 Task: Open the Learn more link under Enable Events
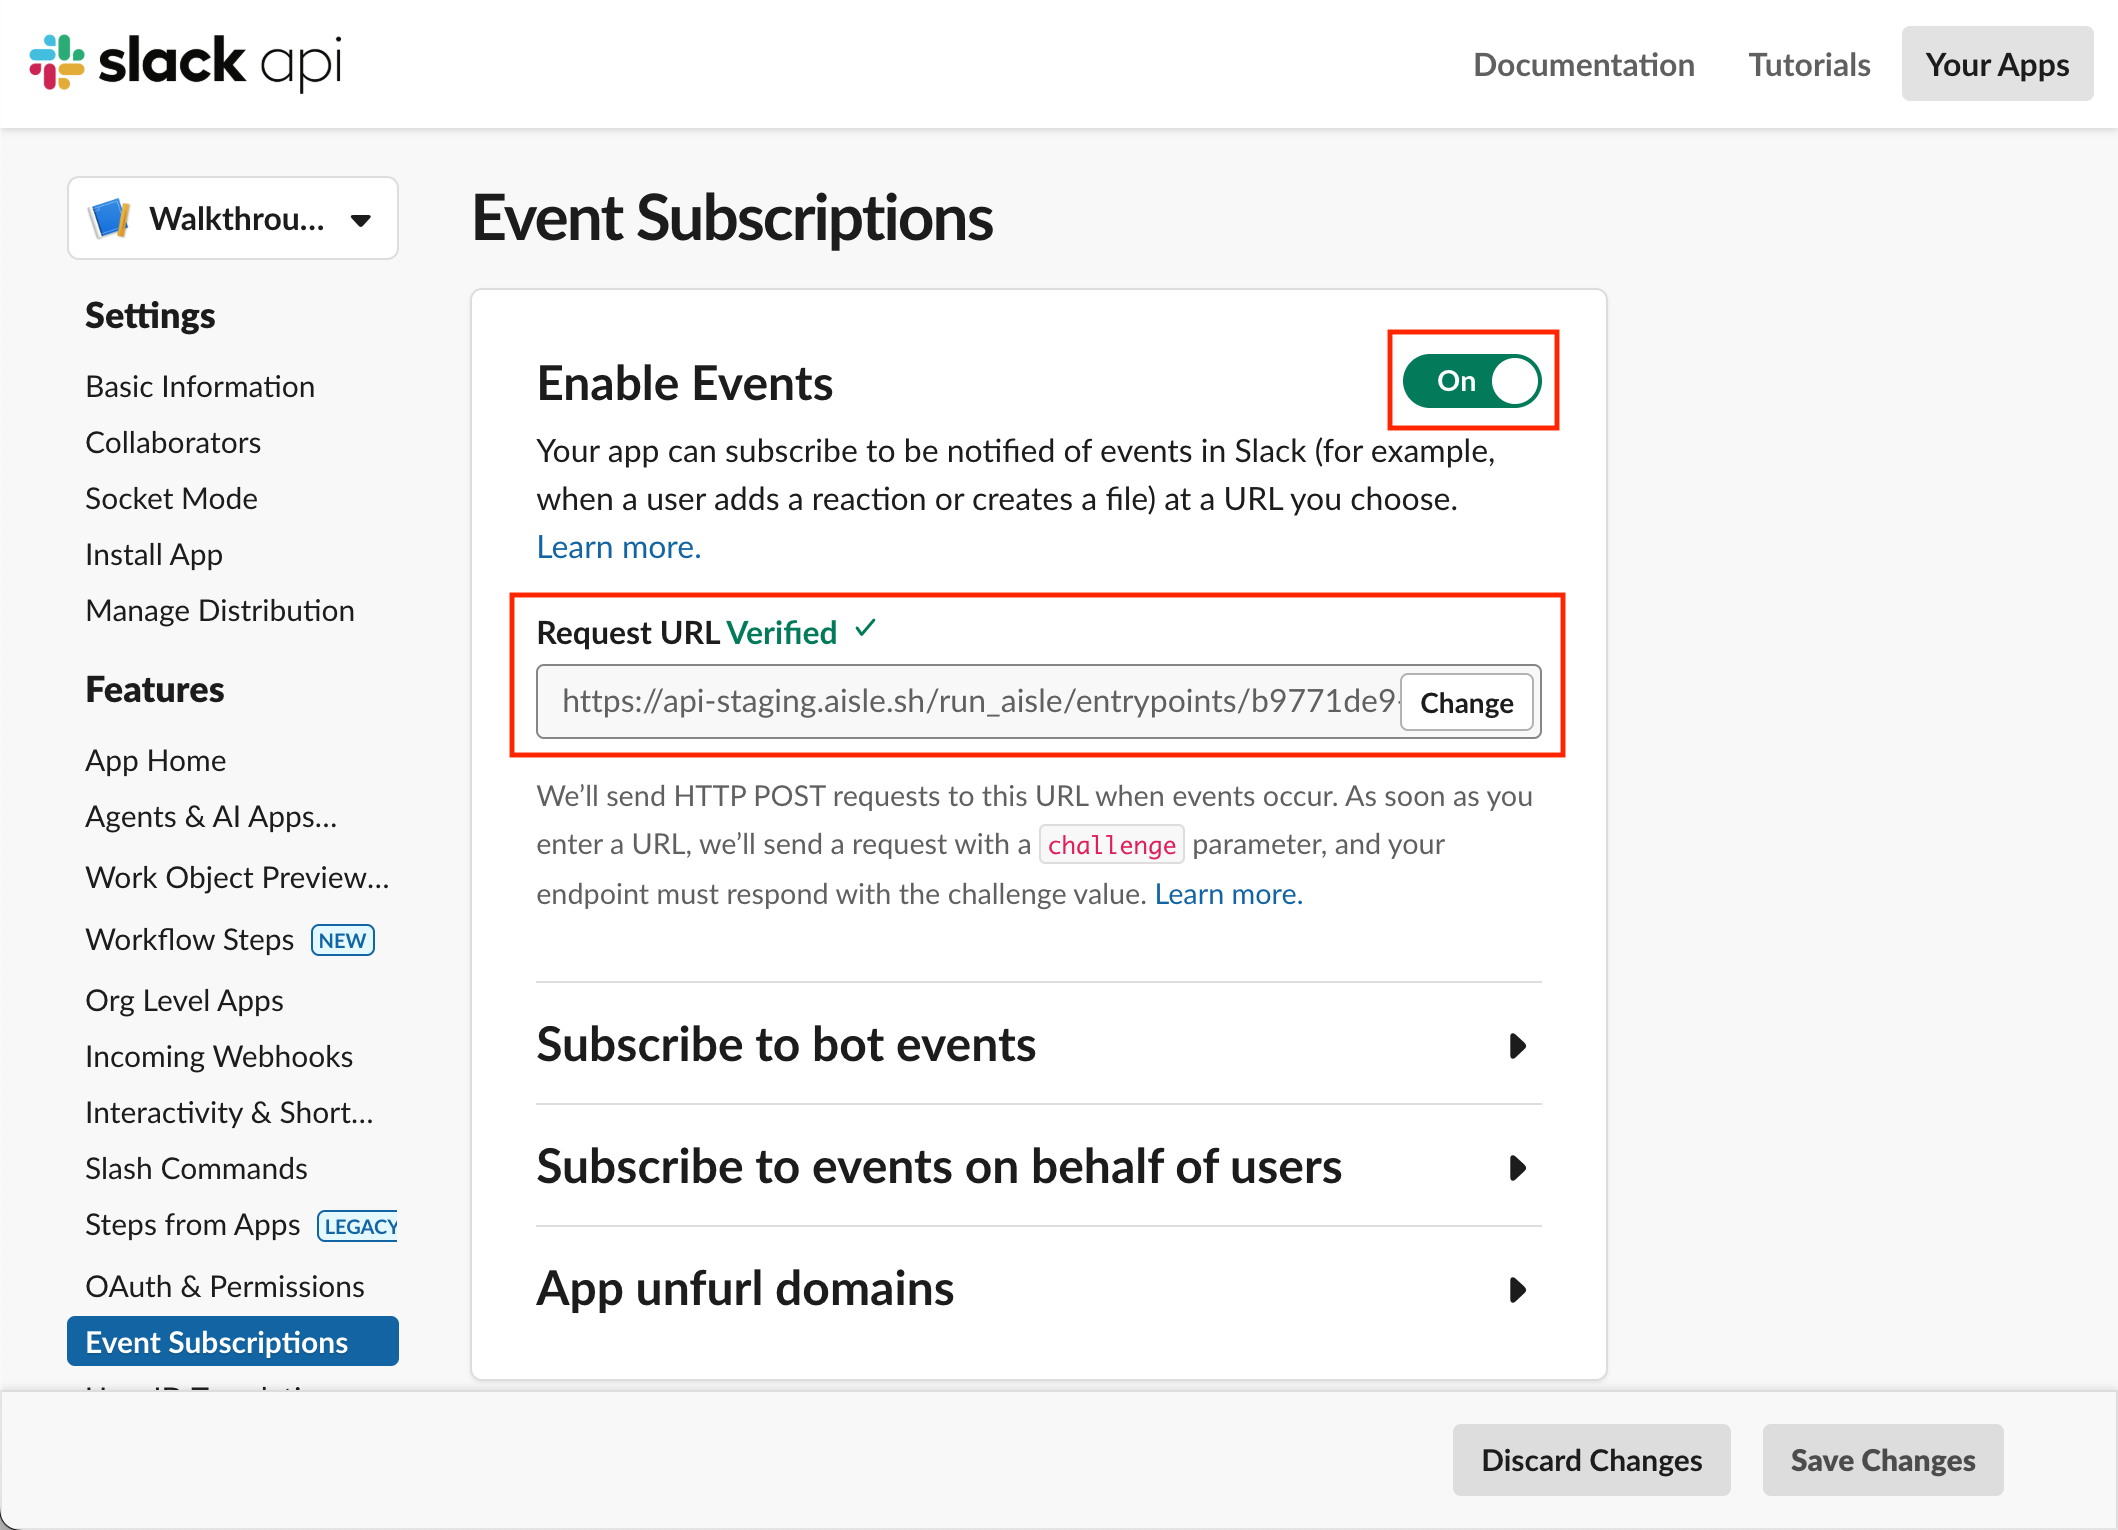[x=617, y=546]
